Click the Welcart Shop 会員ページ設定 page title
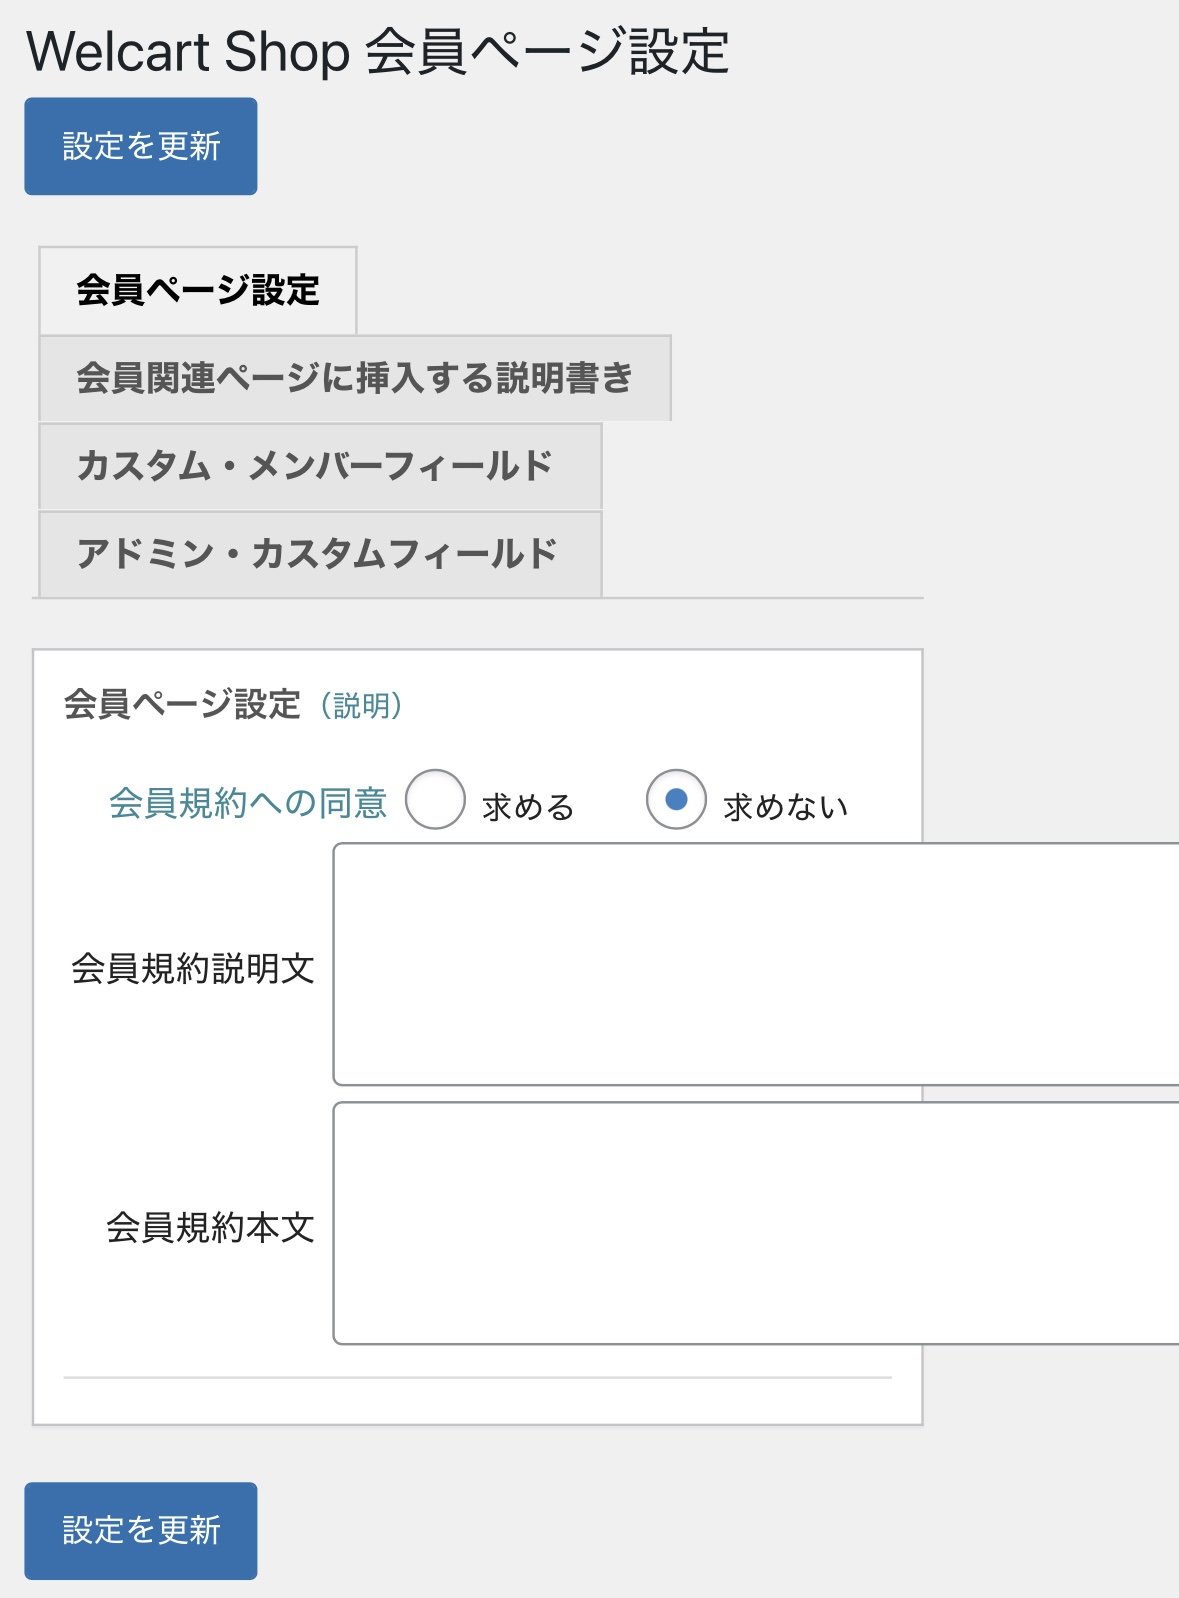Image resolution: width=1179 pixels, height=1598 pixels. tap(377, 52)
